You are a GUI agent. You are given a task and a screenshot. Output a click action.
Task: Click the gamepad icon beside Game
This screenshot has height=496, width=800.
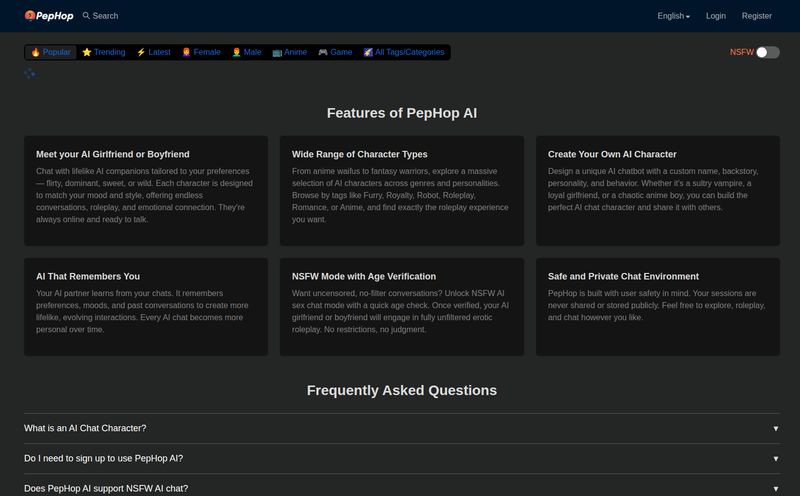pyautogui.click(x=323, y=52)
